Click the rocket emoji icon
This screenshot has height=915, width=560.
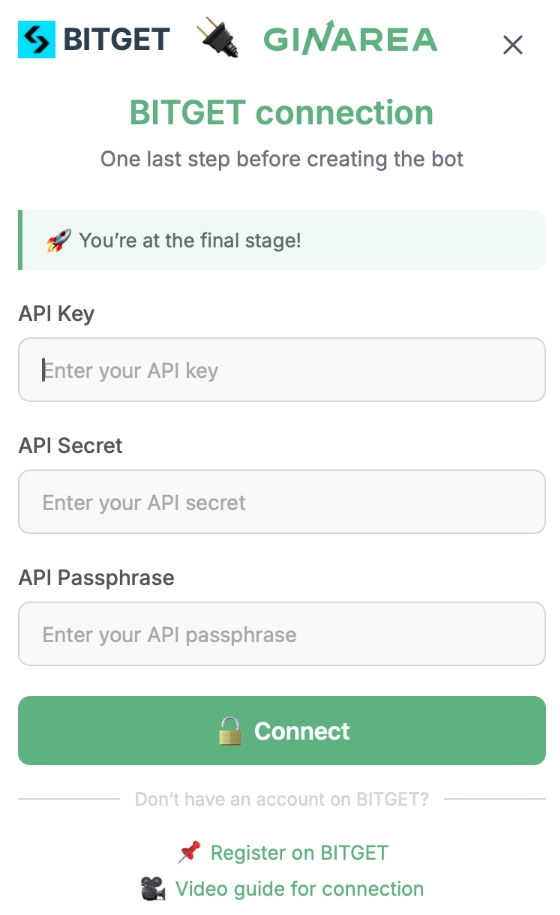coord(59,240)
